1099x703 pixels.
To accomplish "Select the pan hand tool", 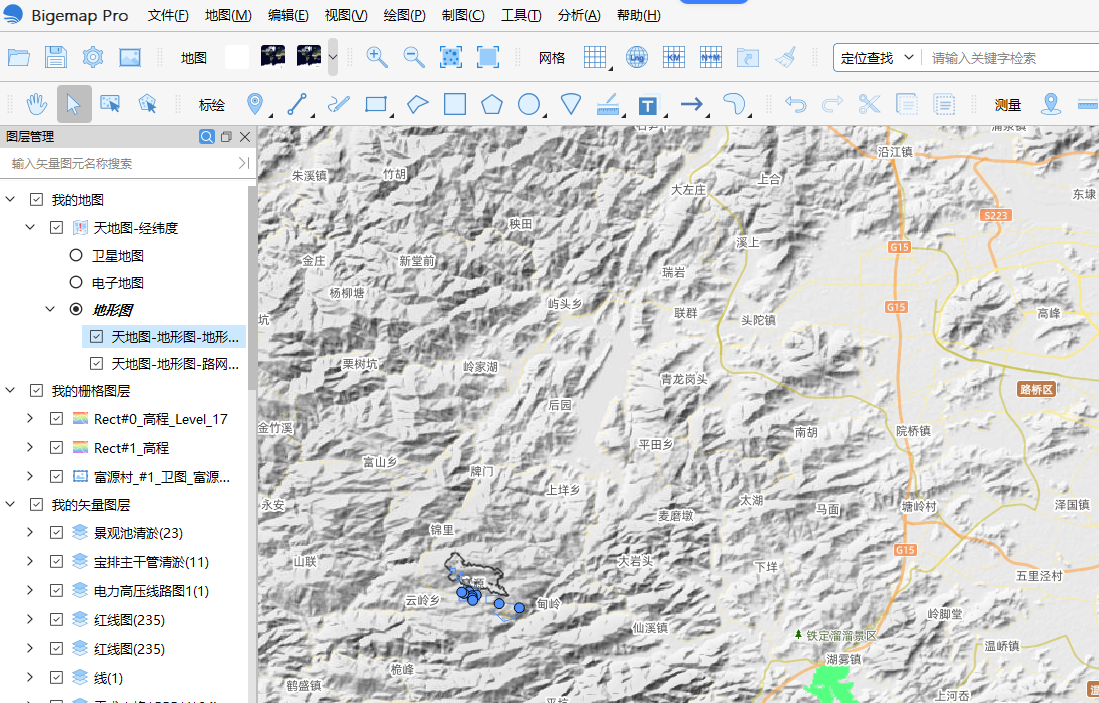I will pos(36,104).
